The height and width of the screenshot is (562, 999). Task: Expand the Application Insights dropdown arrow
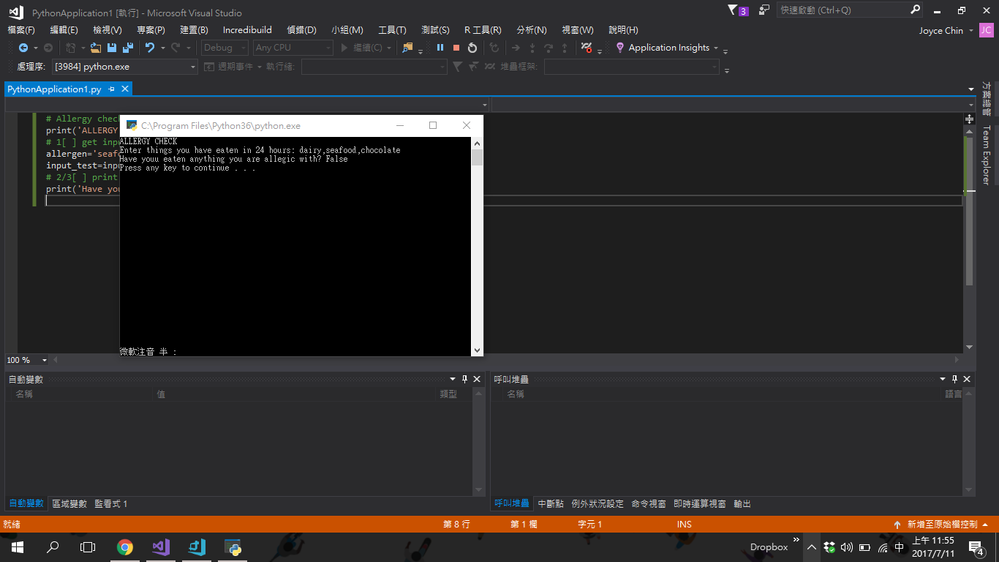(715, 48)
